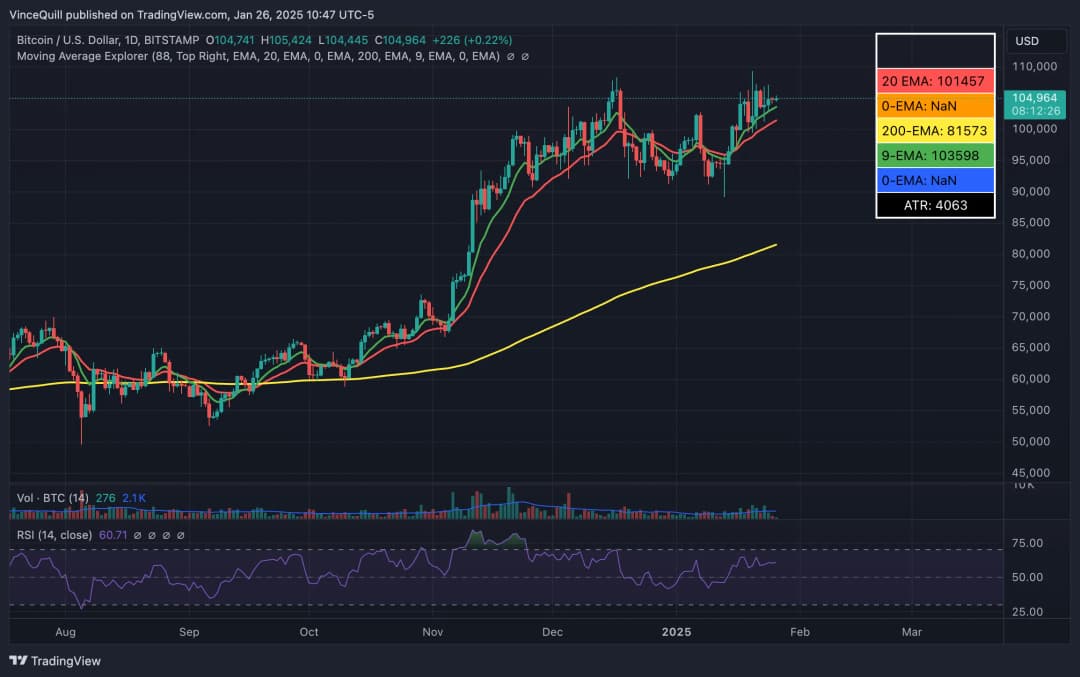The image size is (1080, 677).
Task: Click the 2025 label on time axis
Action: [677, 632]
